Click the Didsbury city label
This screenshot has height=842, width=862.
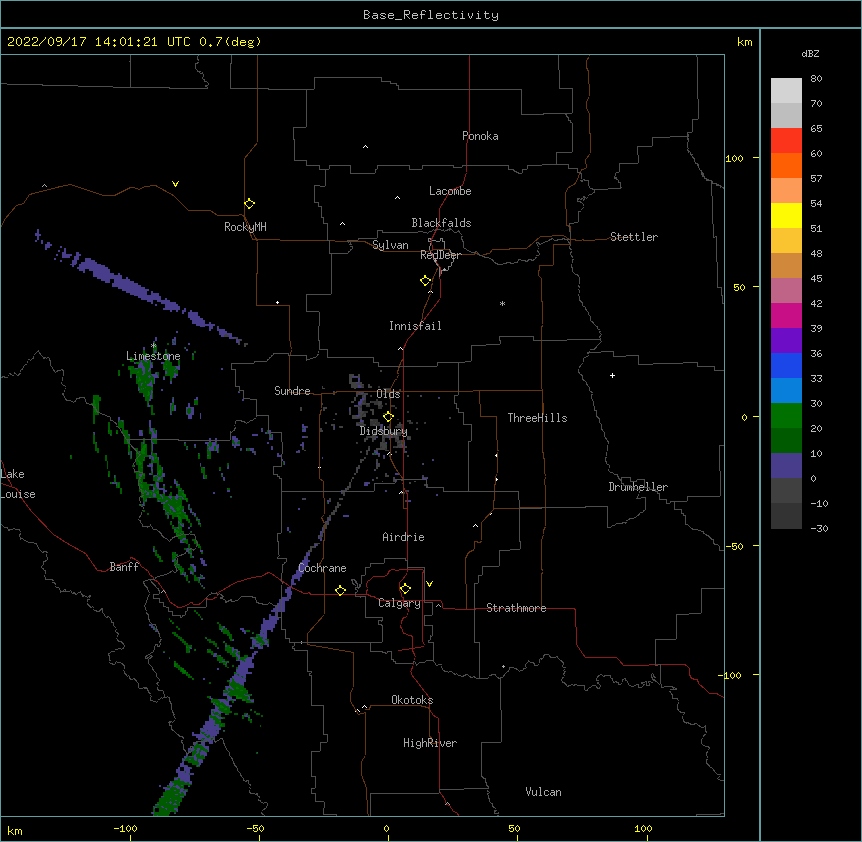tap(384, 431)
